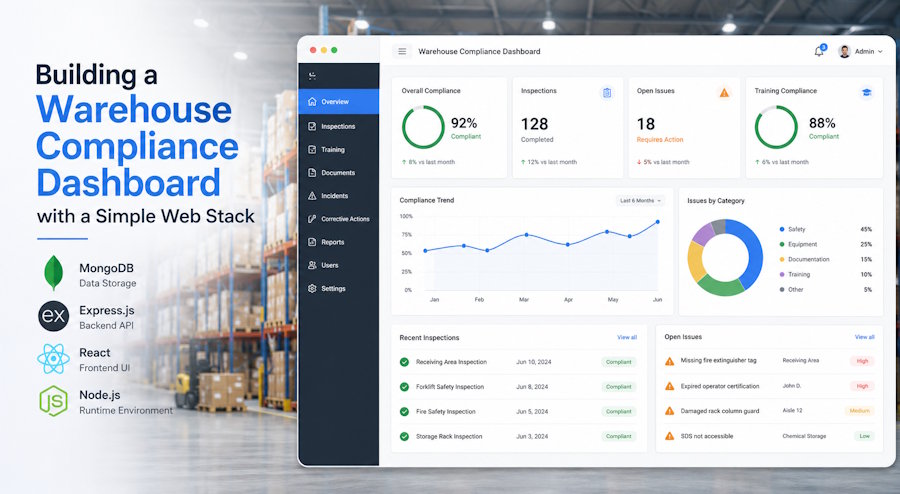
Task: Open SDS not accessible issue
Action: click(769, 436)
